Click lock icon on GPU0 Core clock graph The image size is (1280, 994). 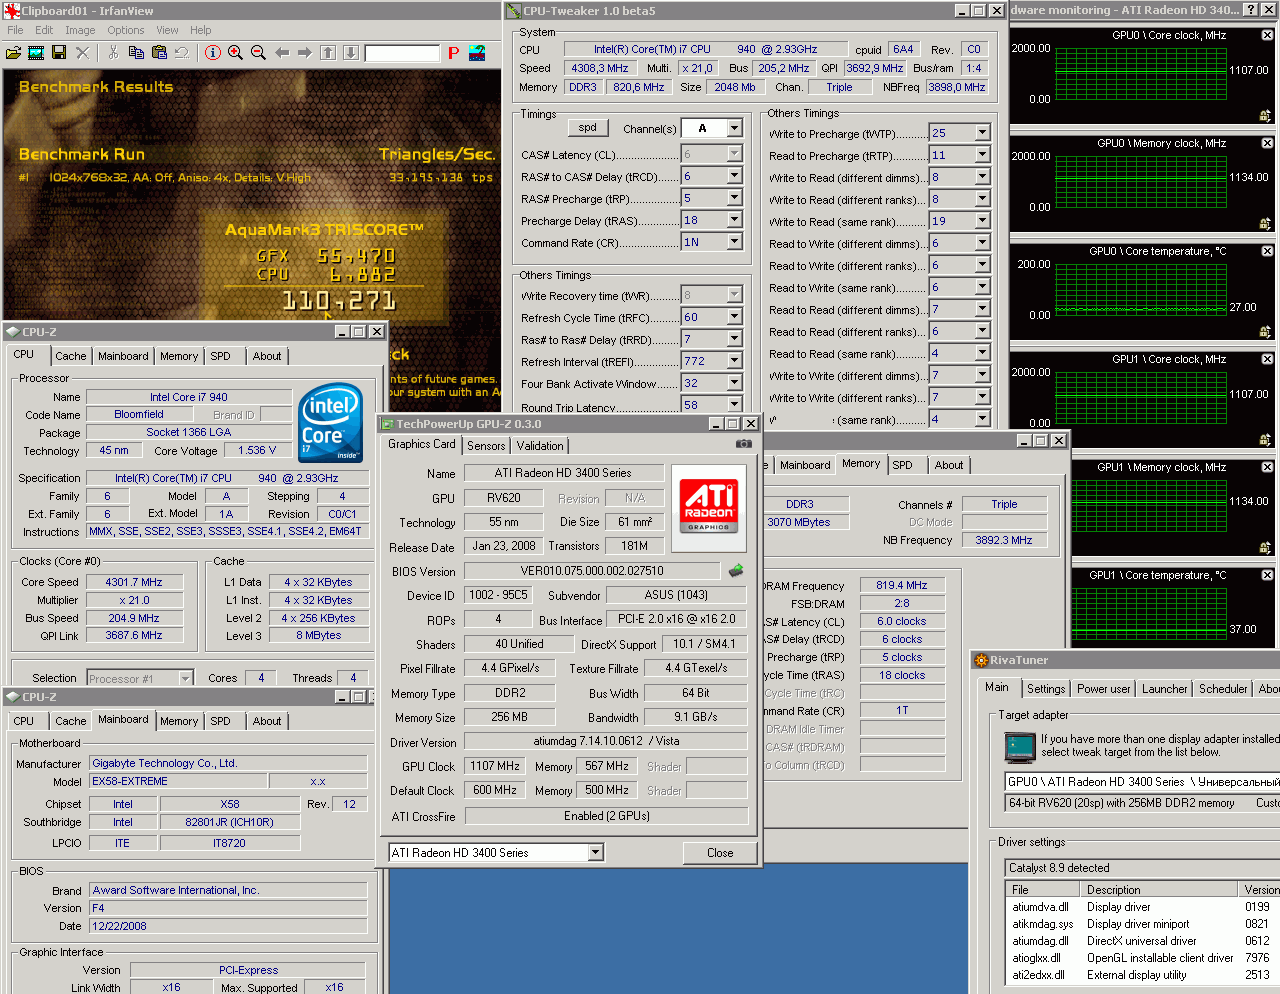click(x=1265, y=116)
